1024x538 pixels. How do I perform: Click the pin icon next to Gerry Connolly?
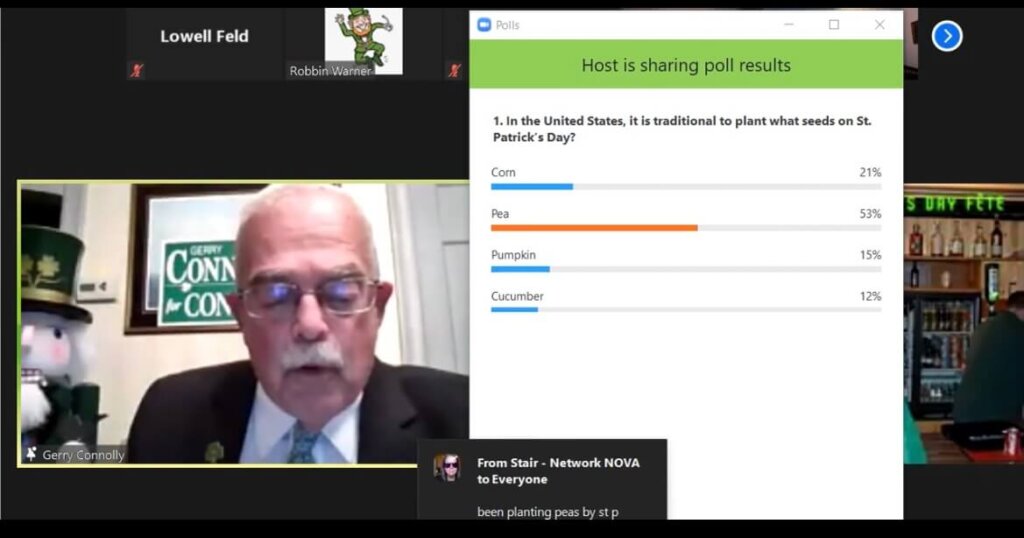(31, 454)
